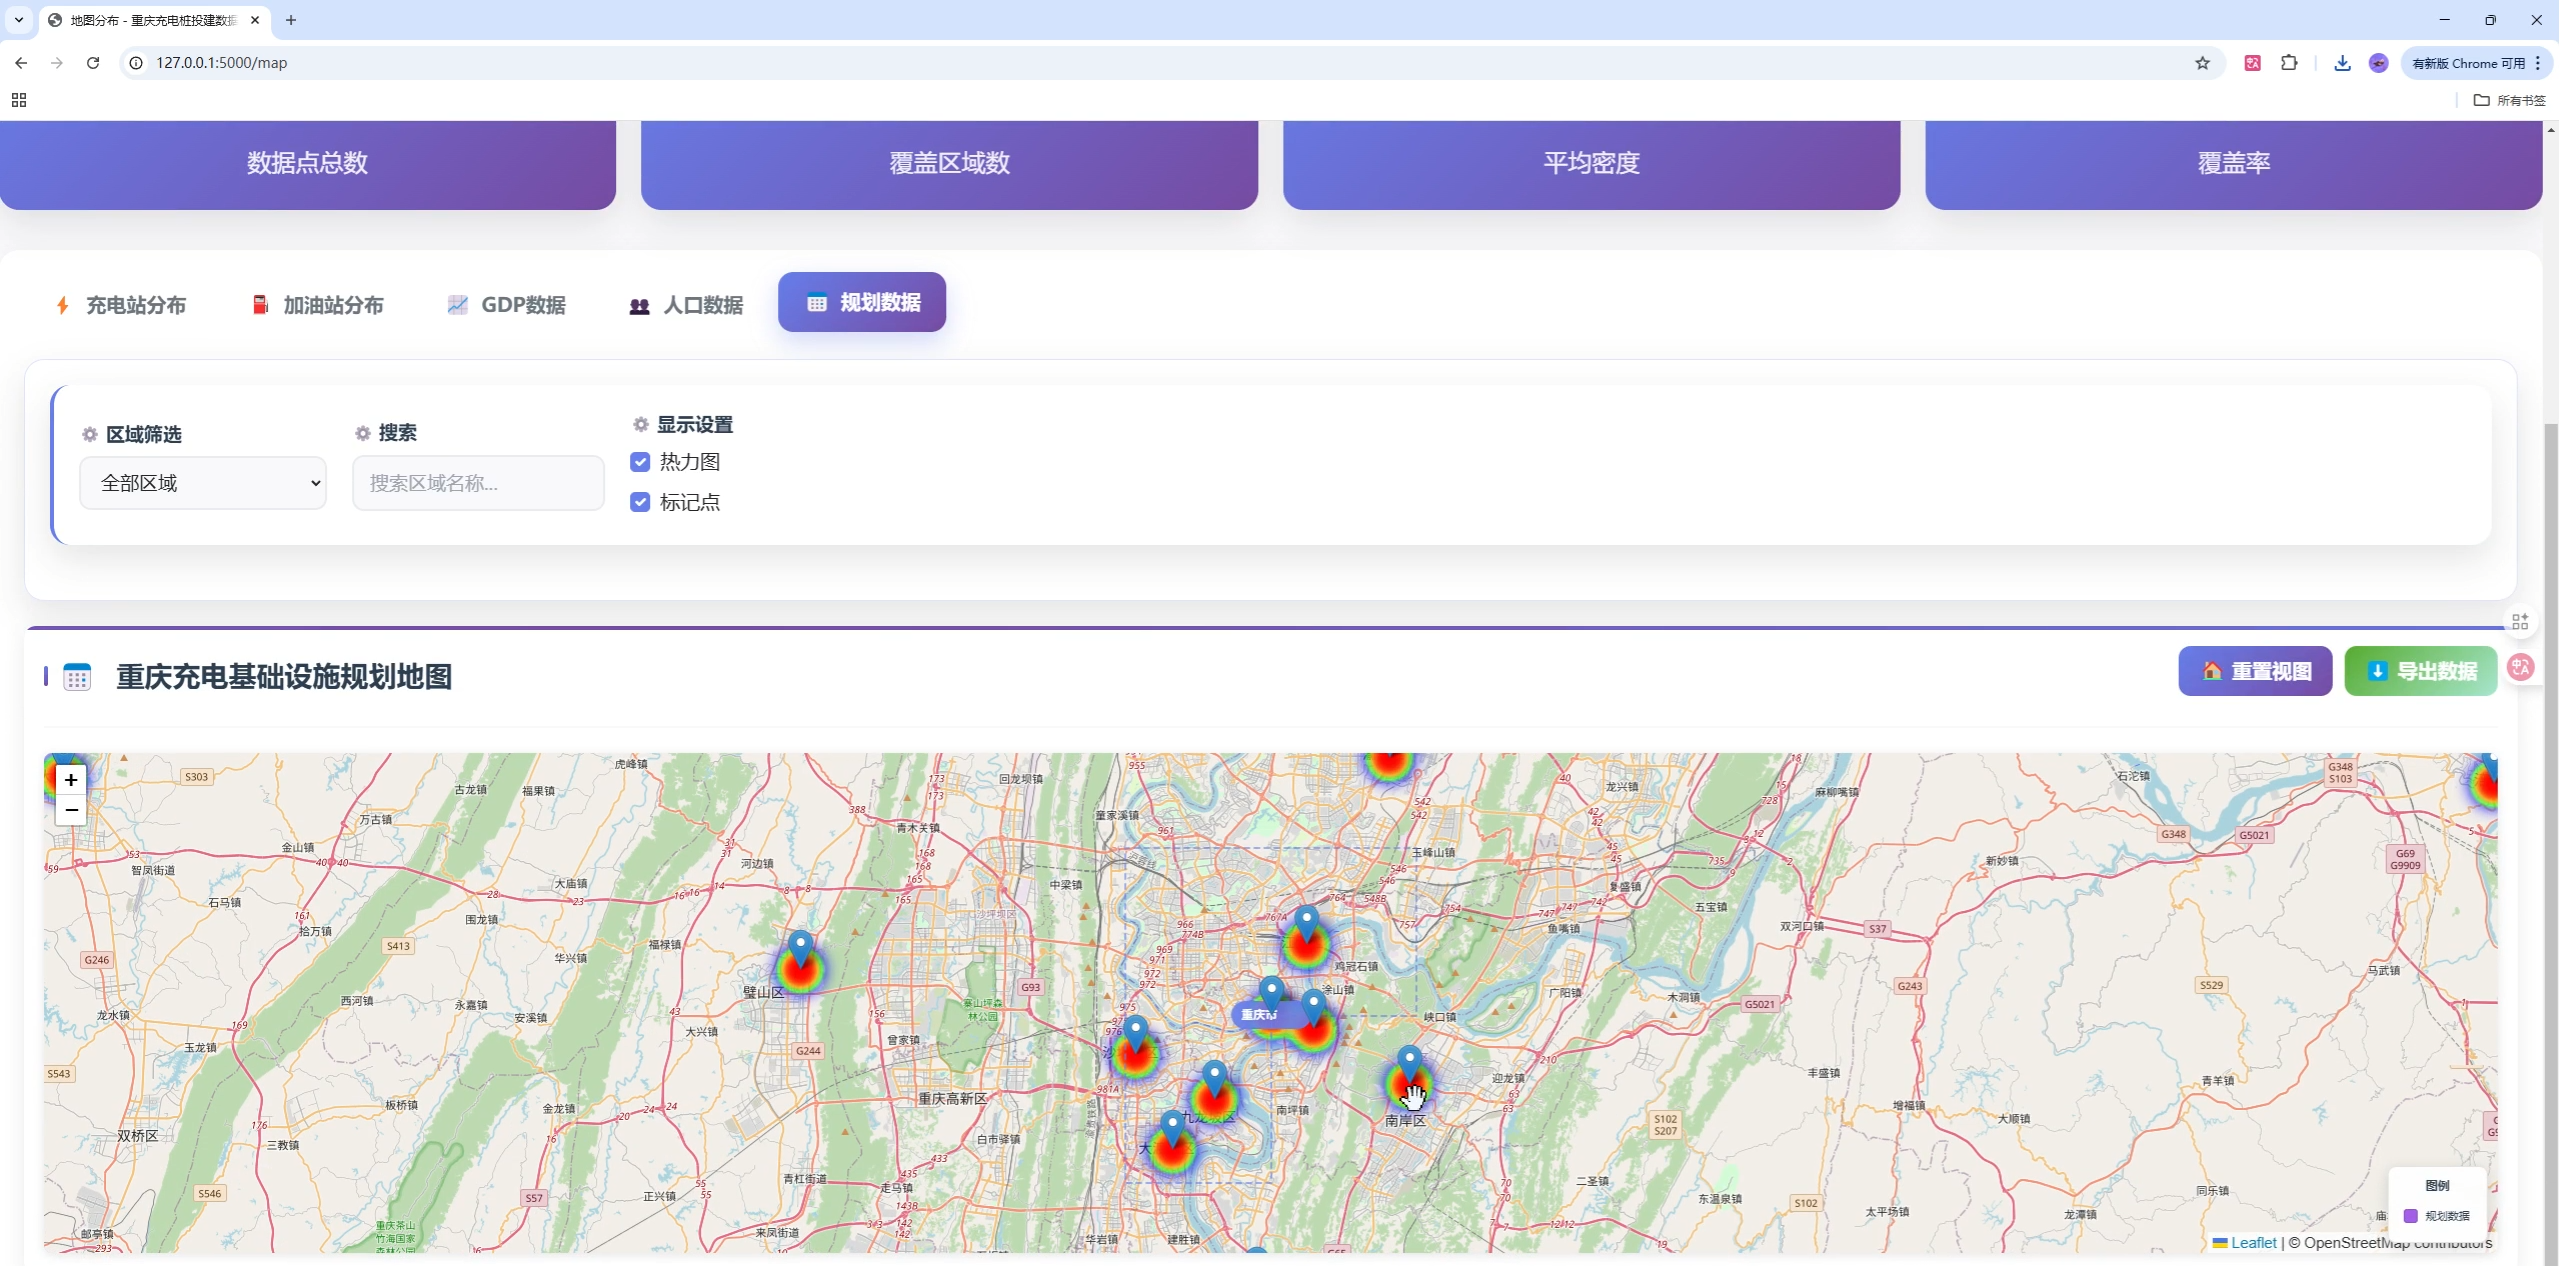Click the 平均密度 stat card

(1591, 163)
